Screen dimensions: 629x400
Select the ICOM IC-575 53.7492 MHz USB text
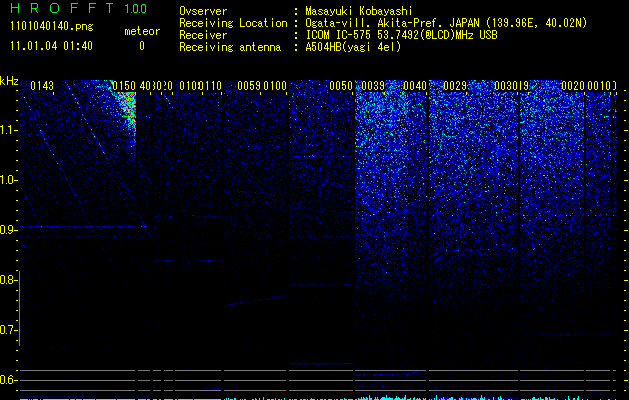(x=401, y=35)
